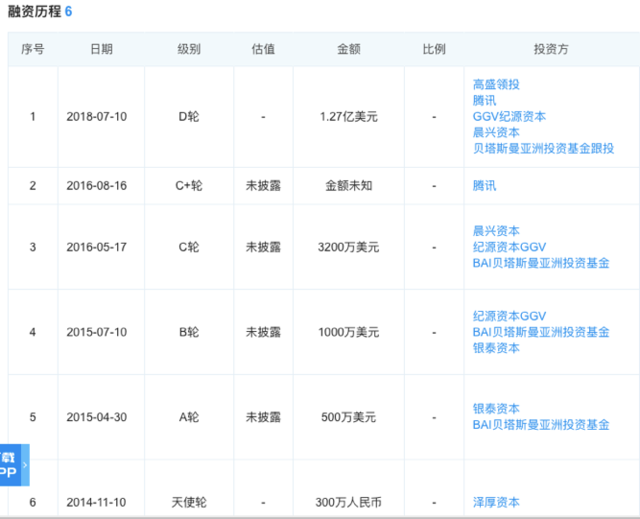Viewport: 640px width, 519px height.
Task: Click the 金额未知 amount cell
Action: (349, 186)
